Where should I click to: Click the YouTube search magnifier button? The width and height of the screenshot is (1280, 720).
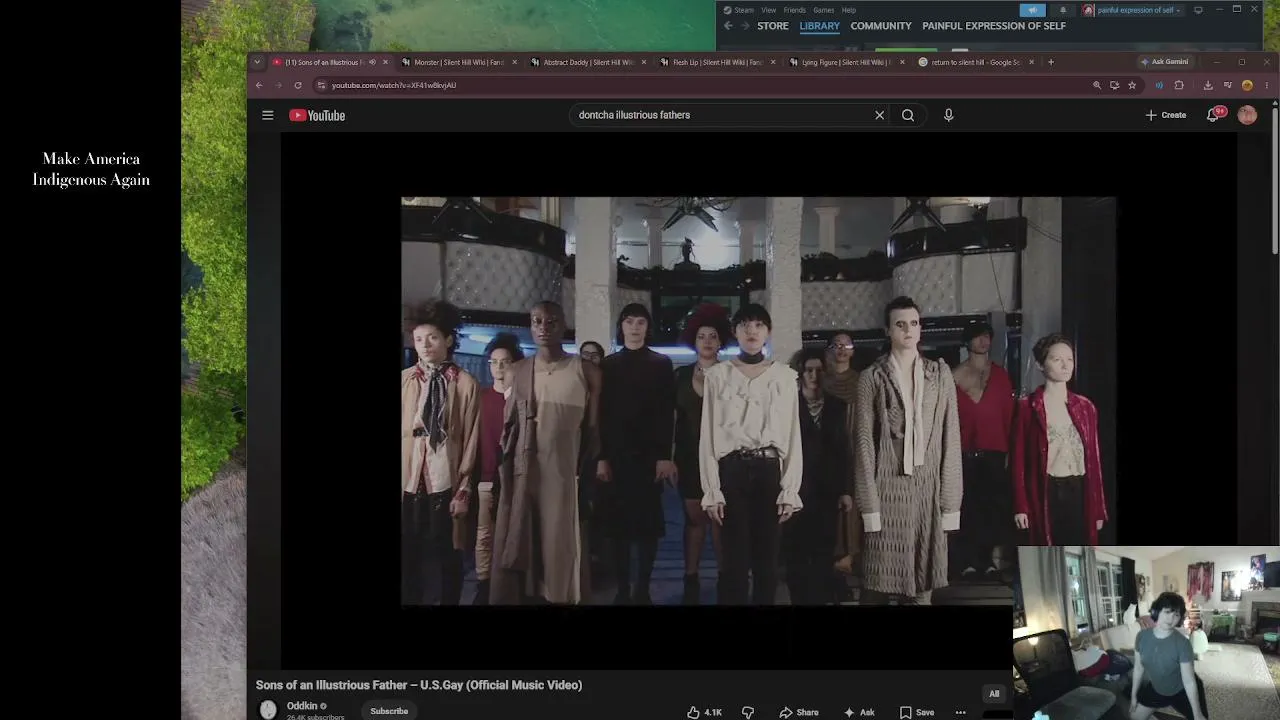908,115
